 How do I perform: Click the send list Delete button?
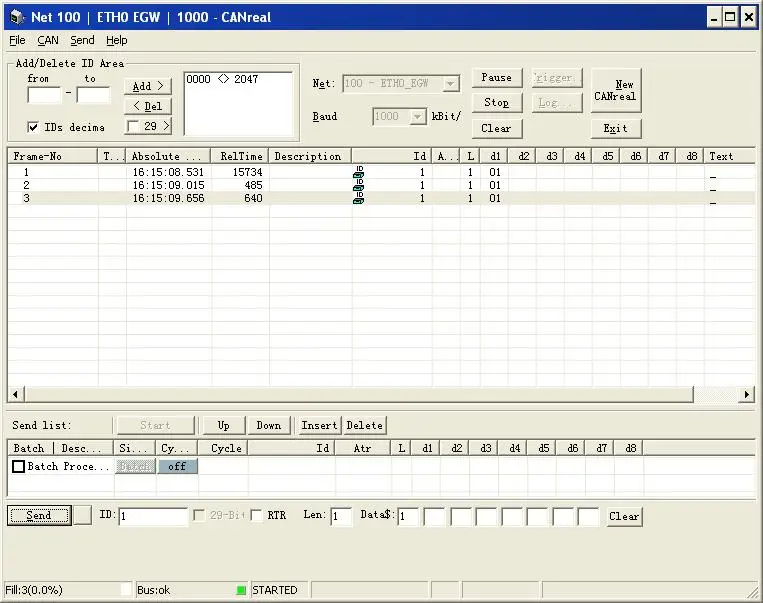tap(364, 425)
